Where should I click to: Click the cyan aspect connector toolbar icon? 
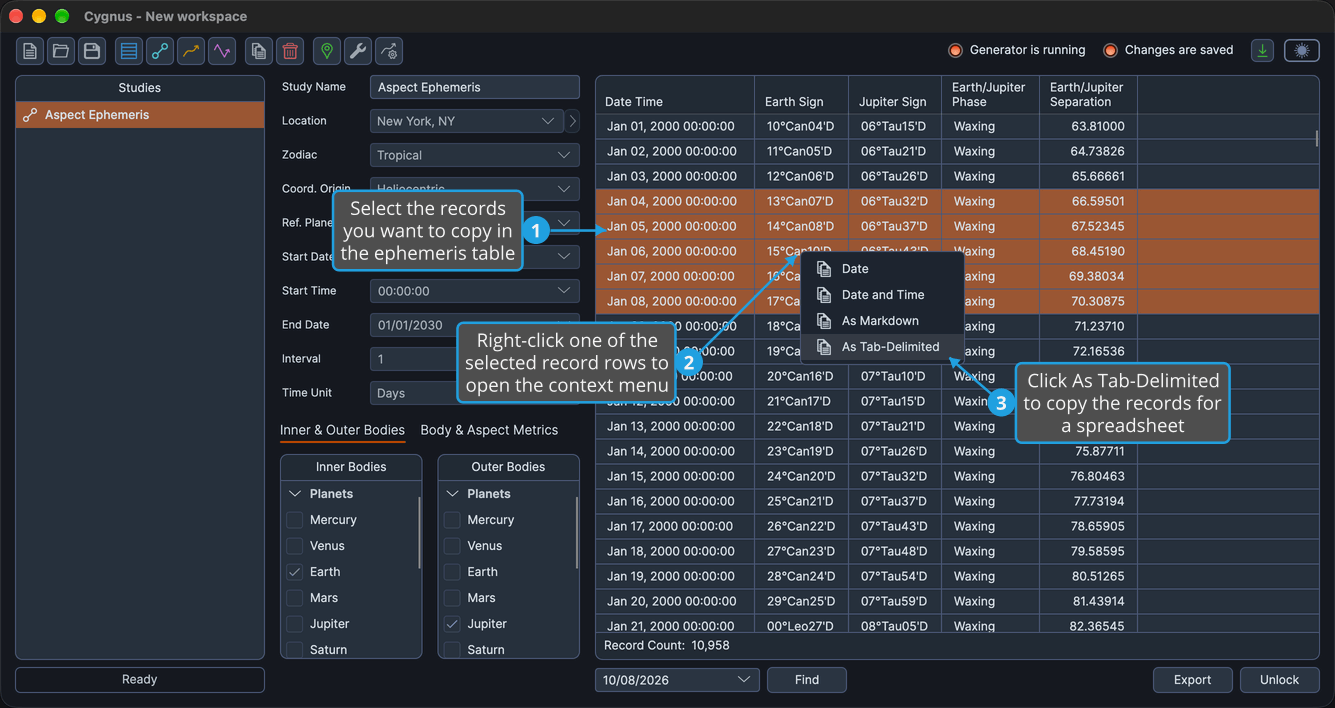[160, 51]
